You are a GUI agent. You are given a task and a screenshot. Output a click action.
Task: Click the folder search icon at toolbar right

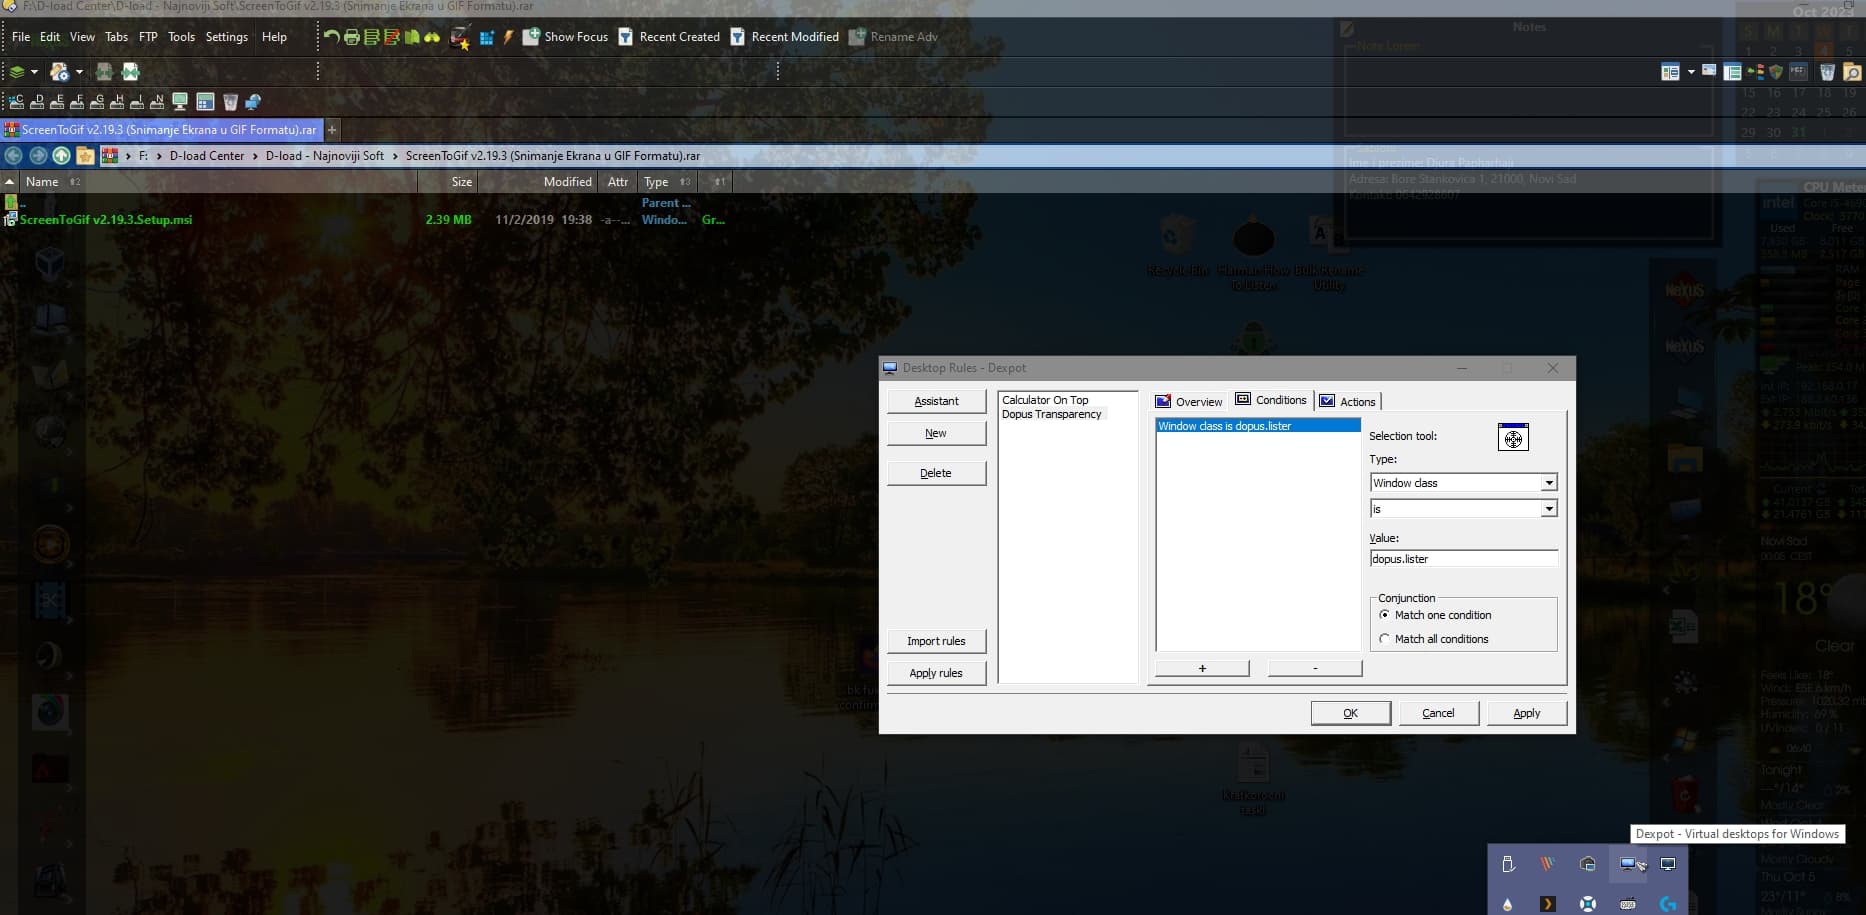pyautogui.click(x=1852, y=72)
